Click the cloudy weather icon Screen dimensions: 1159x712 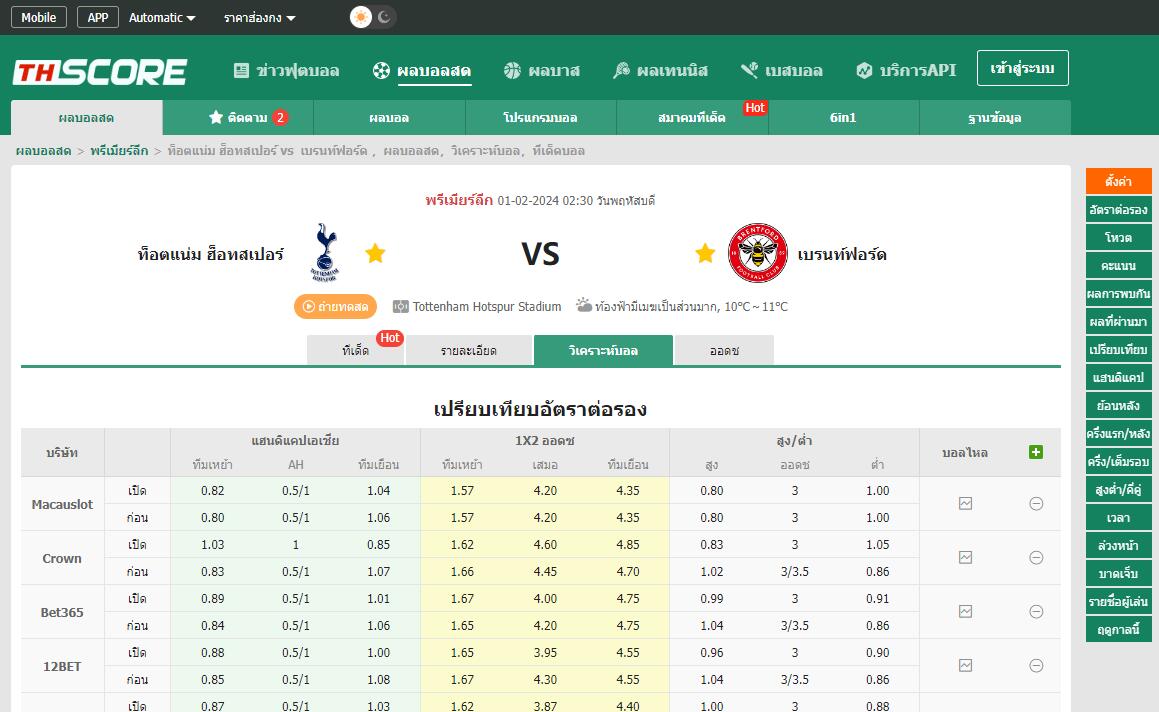click(584, 305)
